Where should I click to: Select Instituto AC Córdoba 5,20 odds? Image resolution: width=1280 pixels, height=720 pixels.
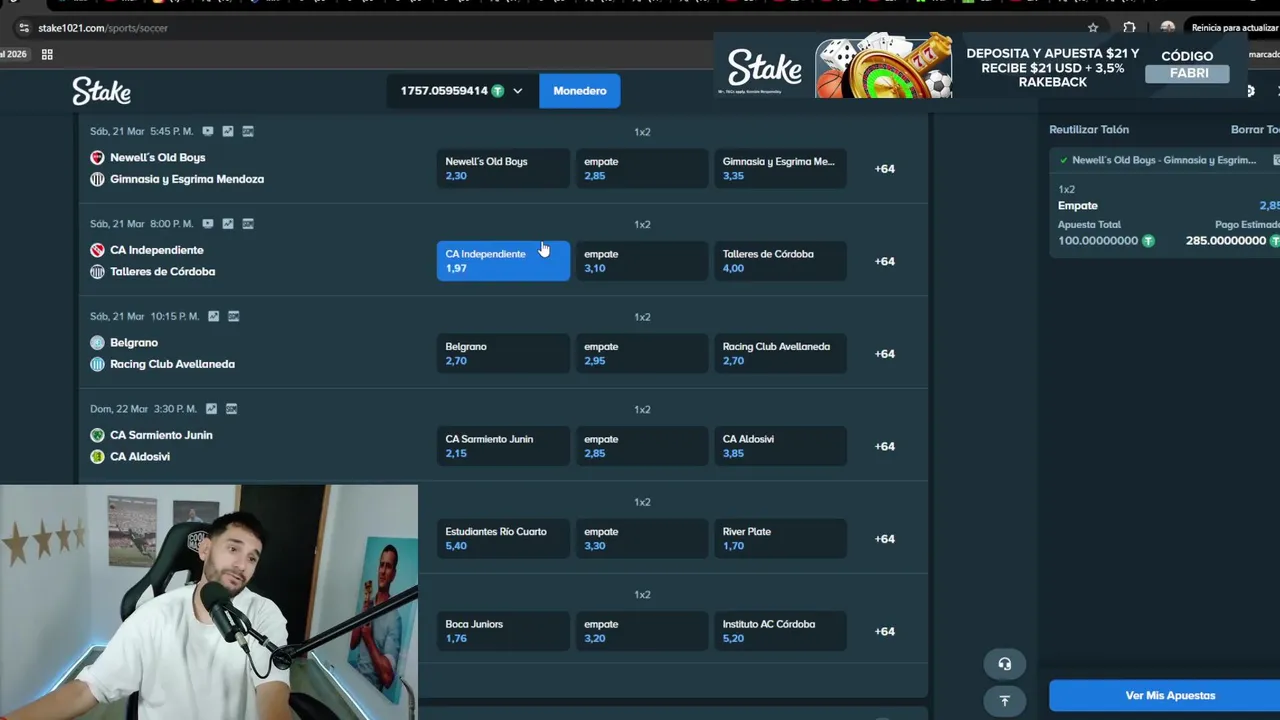point(780,631)
